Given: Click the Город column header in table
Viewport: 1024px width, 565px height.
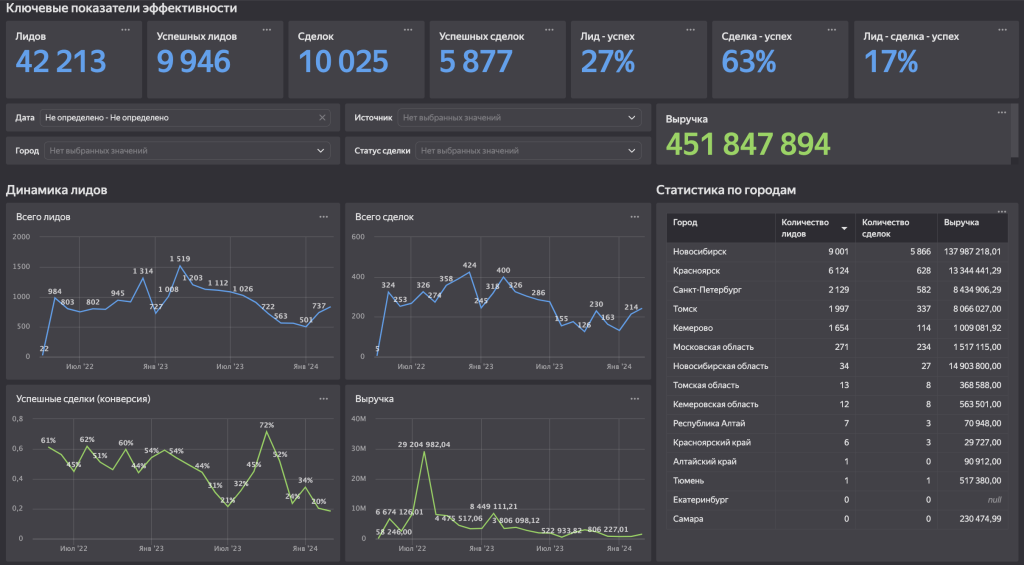Looking at the screenshot, I should pos(686,222).
